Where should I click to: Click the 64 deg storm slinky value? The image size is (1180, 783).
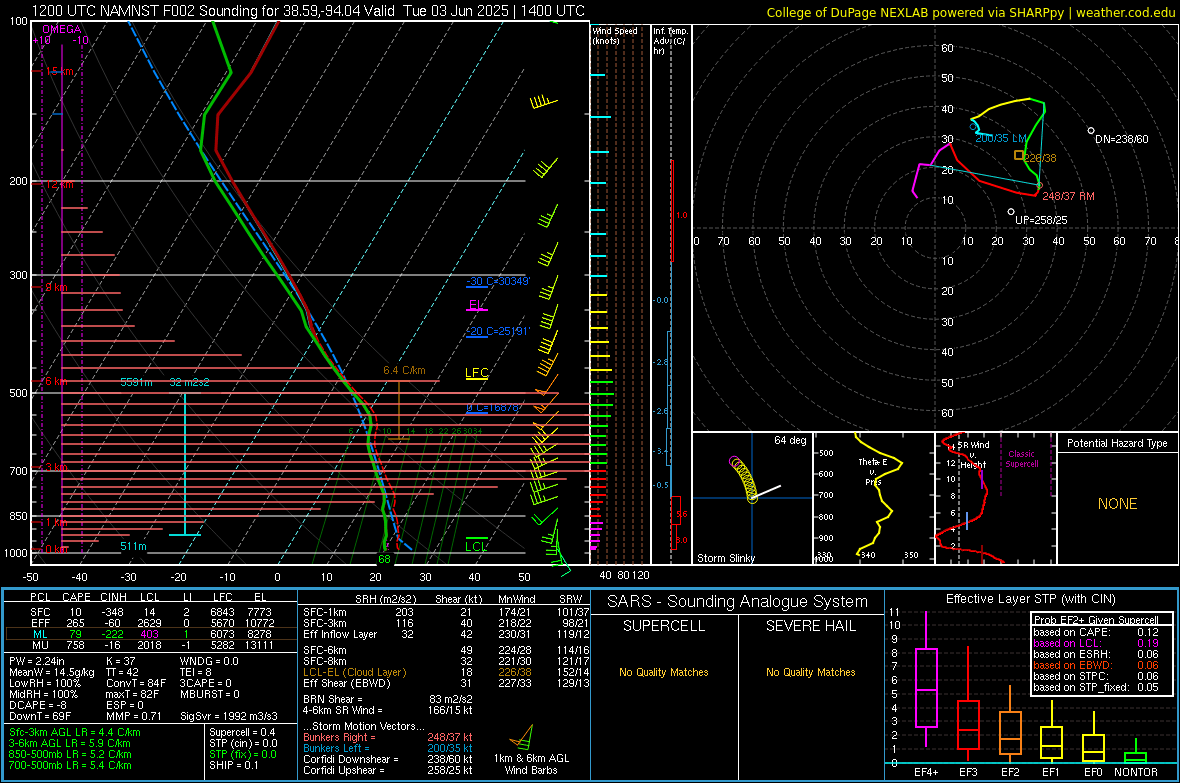point(790,440)
